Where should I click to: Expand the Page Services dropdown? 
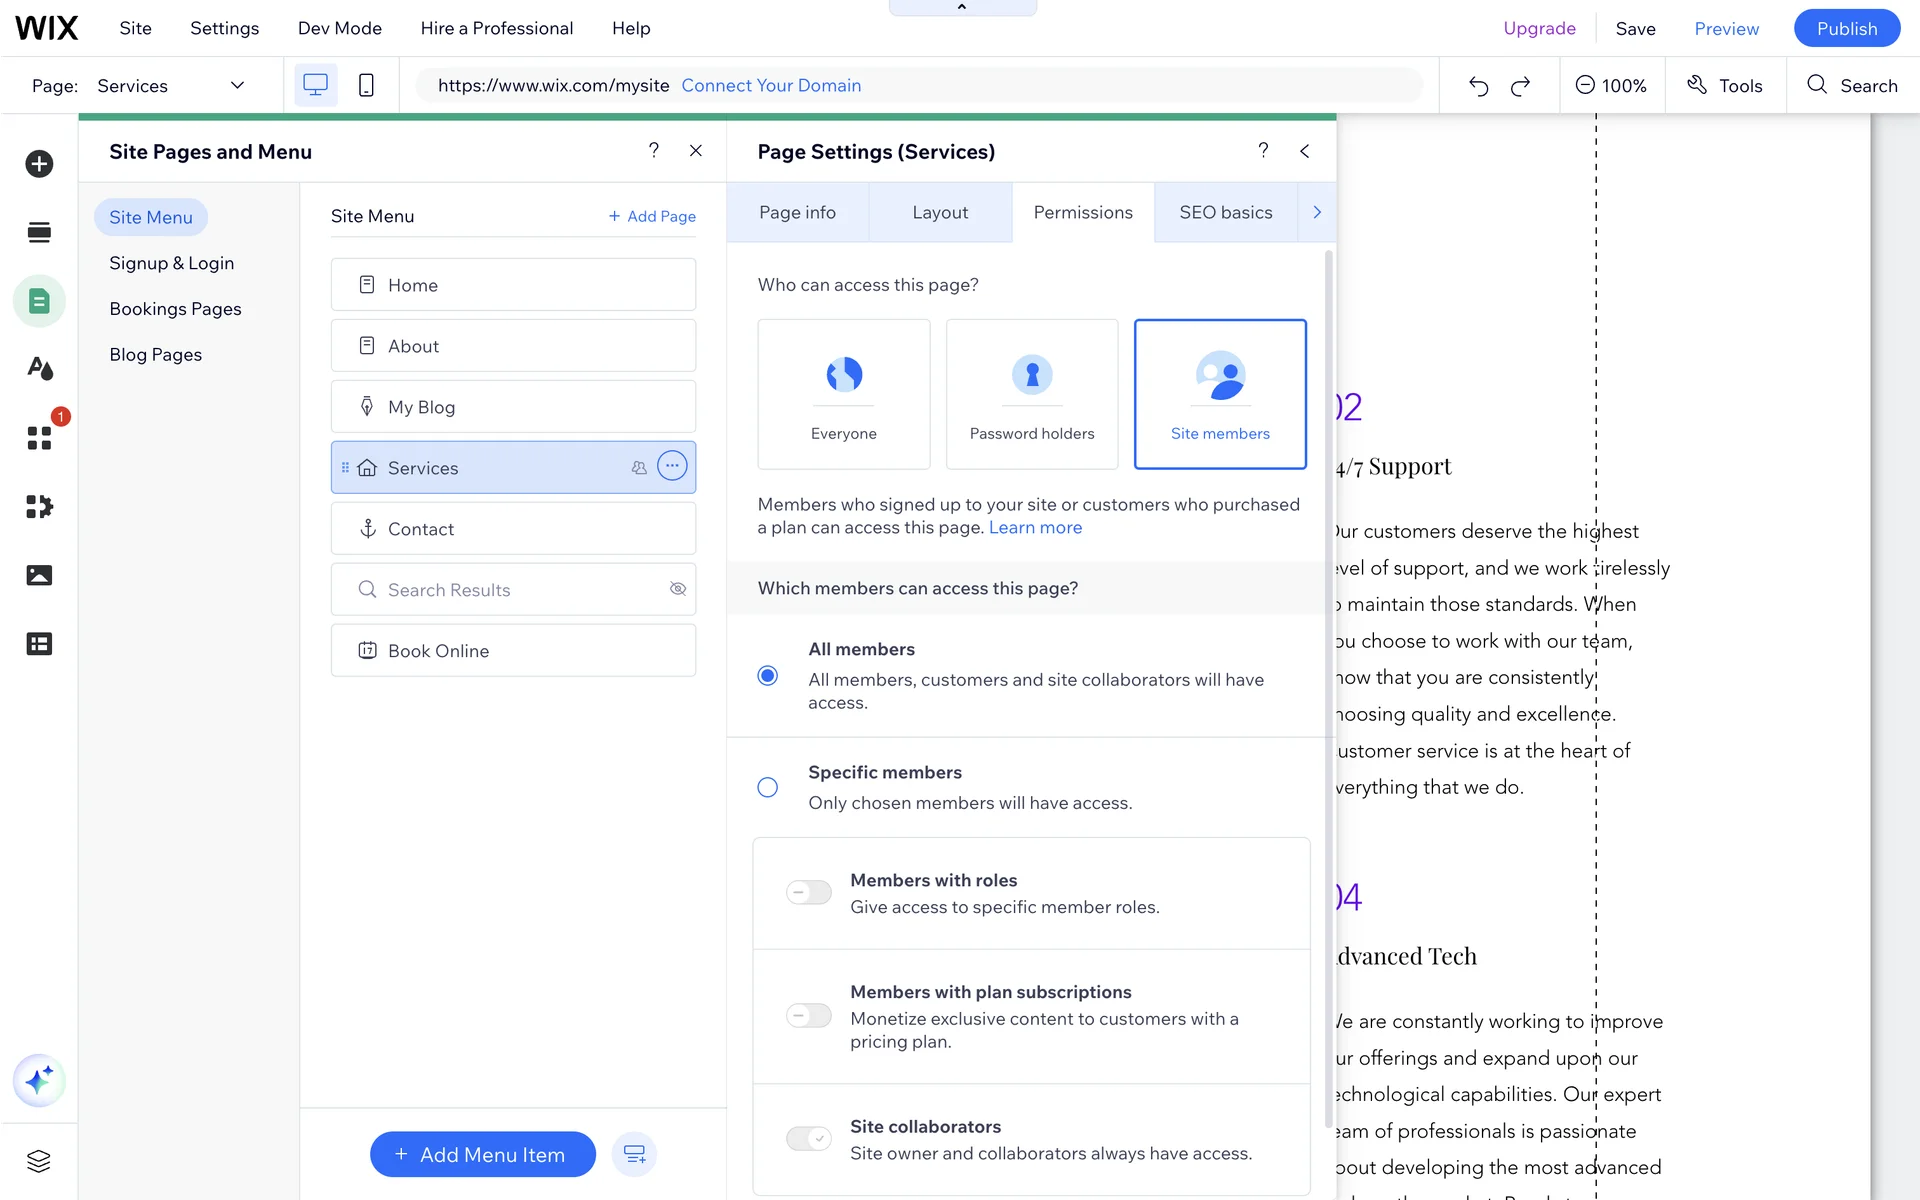click(x=237, y=85)
